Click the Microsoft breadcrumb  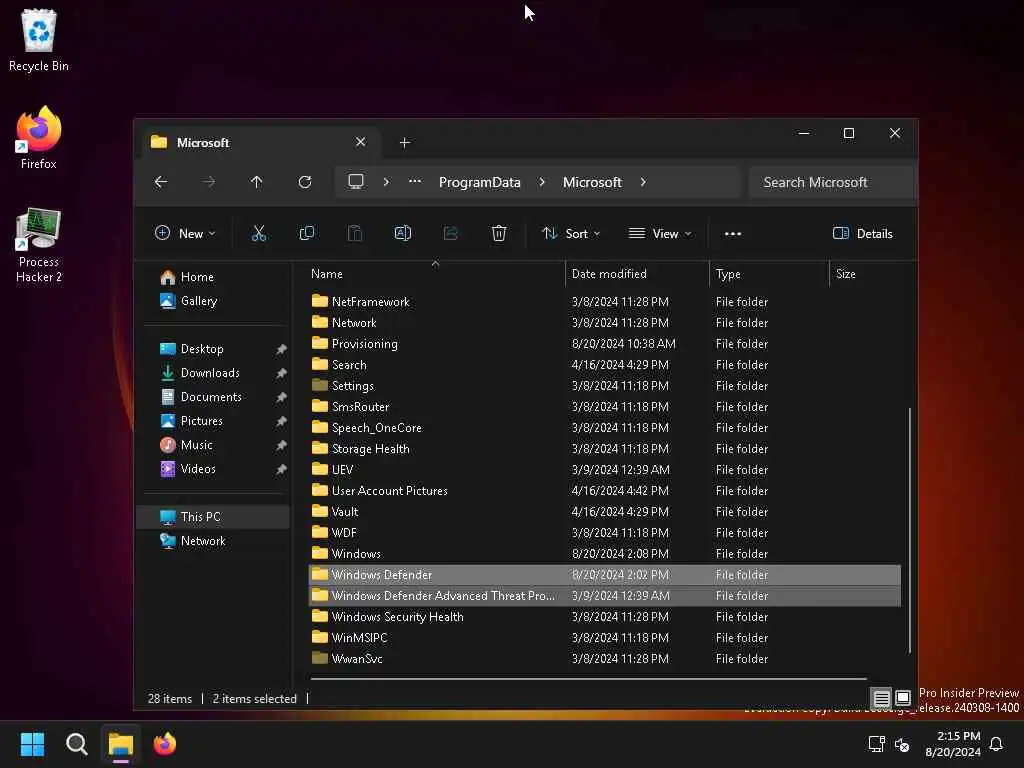tap(592, 182)
